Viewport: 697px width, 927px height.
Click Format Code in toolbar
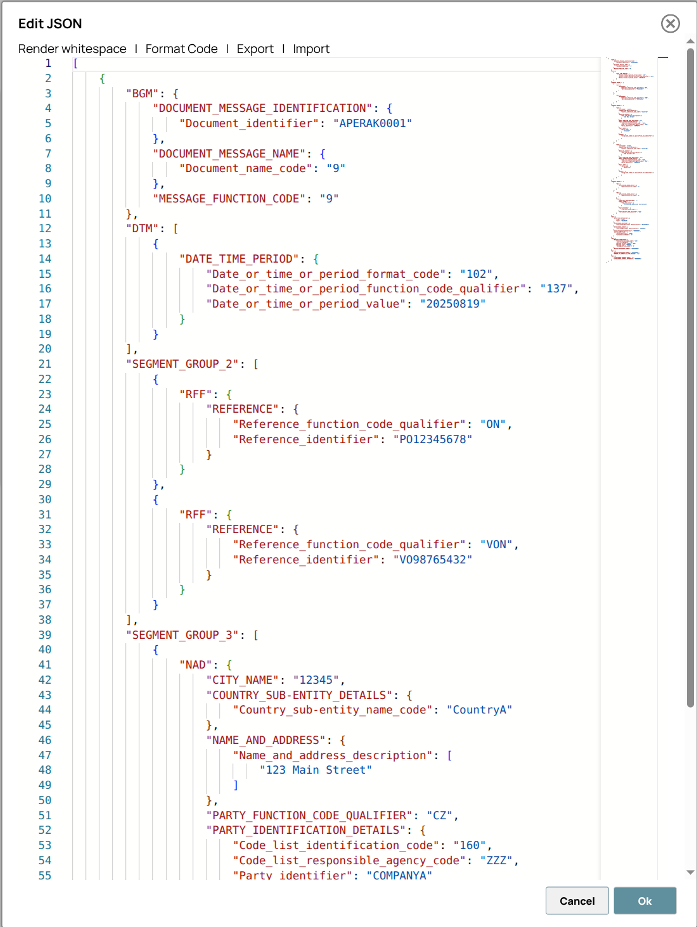pyautogui.click(x=181, y=49)
